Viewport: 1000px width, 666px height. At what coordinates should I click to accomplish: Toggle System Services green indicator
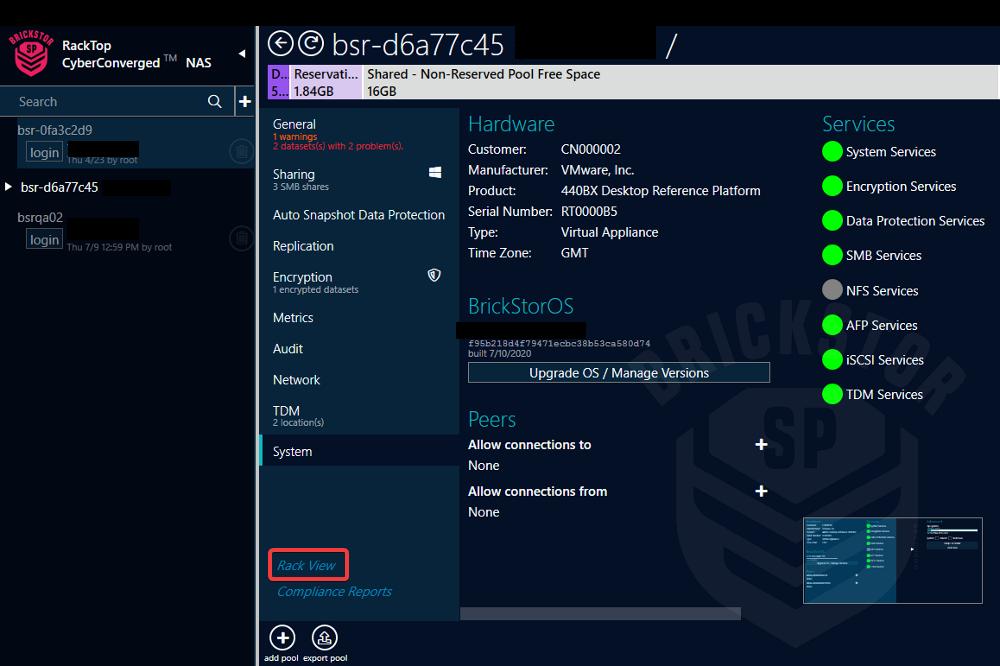click(x=831, y=152)
